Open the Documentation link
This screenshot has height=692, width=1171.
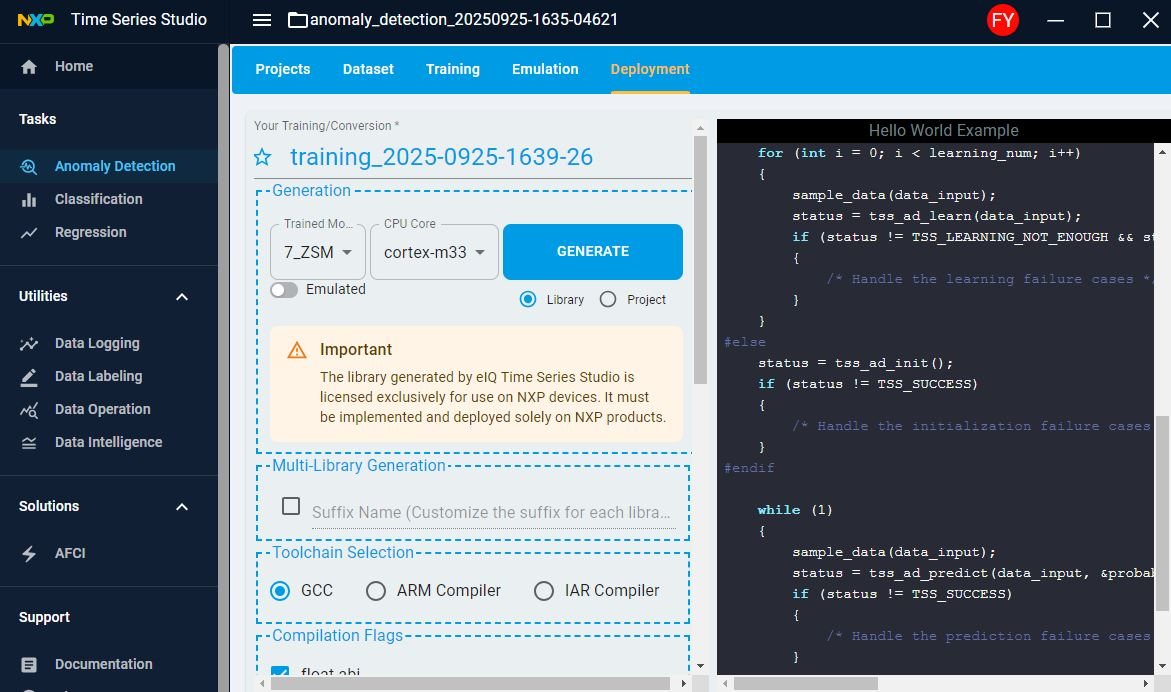click(x=109, y=664)
